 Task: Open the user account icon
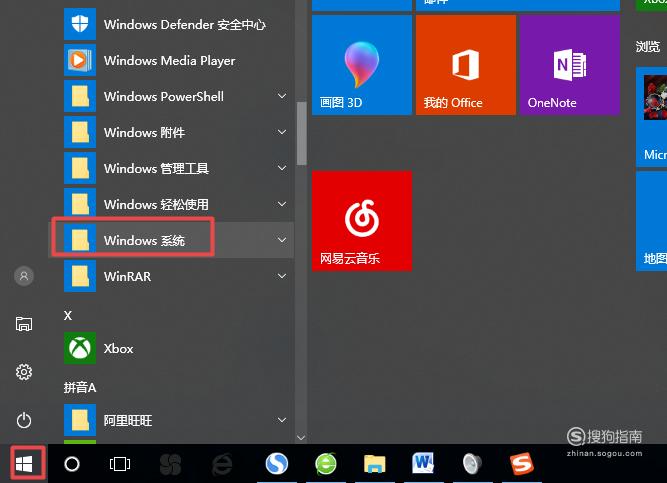(x=24, y=276)
